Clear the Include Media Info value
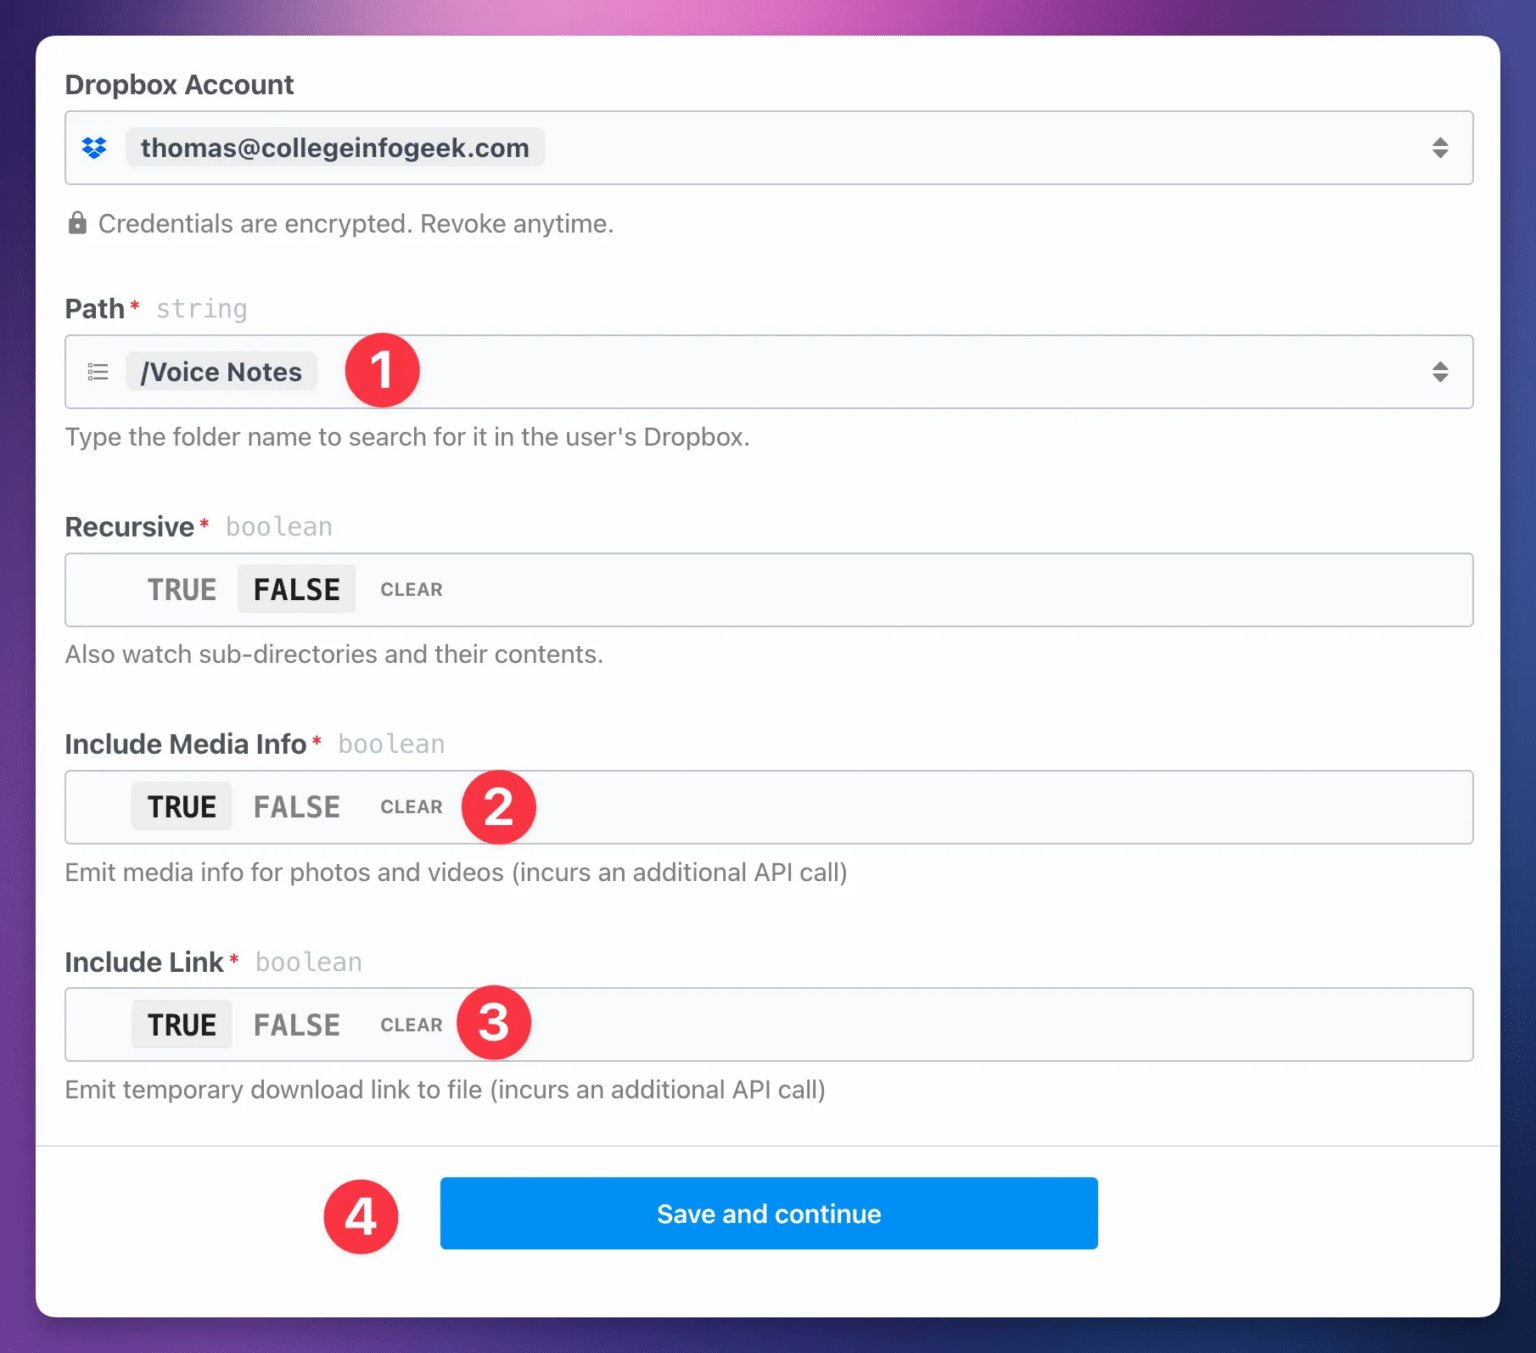This screenshot has width=1536, height=1353. (411, 806)
